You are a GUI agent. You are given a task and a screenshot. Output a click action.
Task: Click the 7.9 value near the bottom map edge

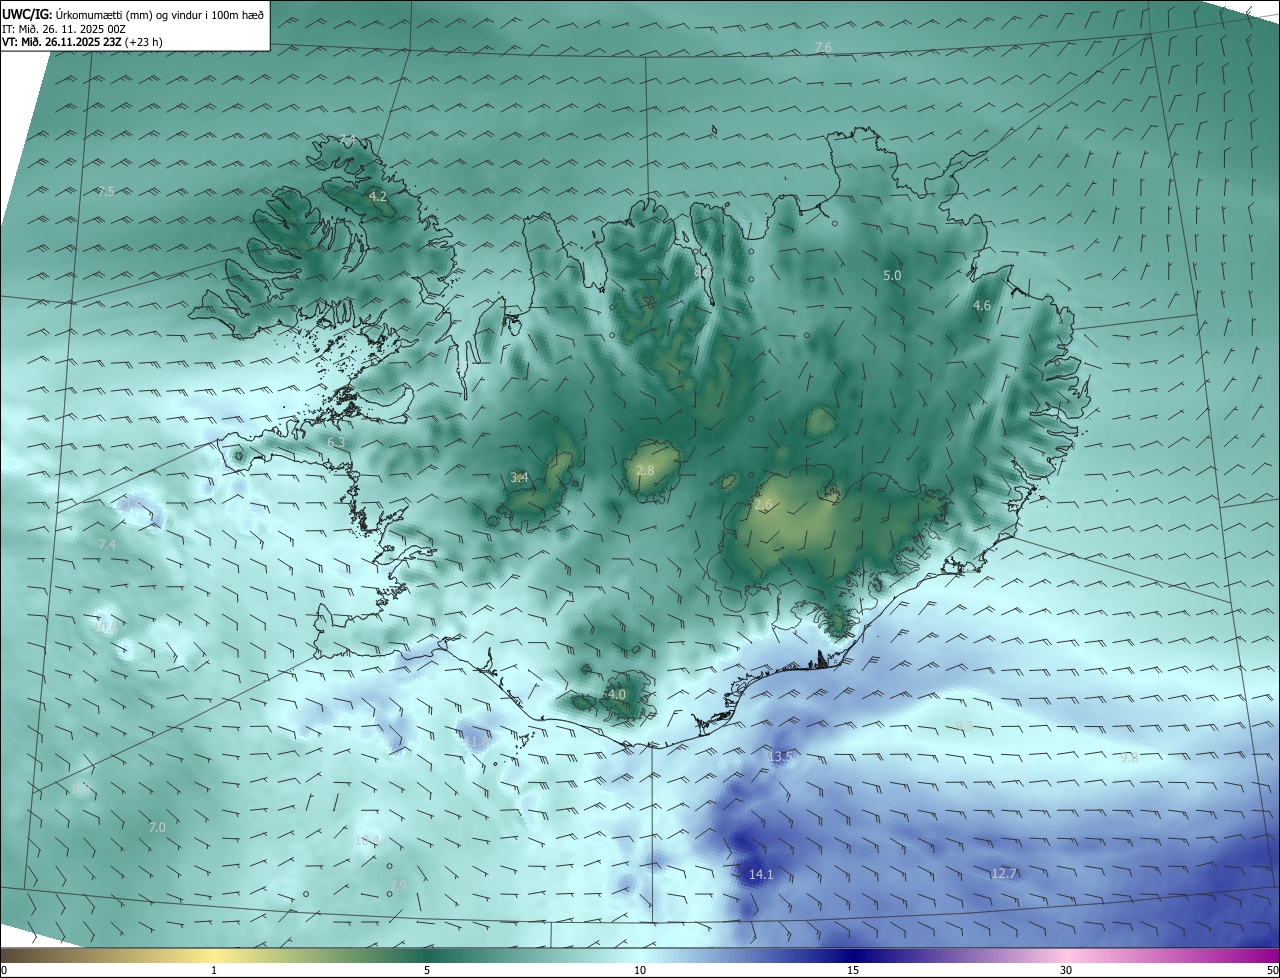tap(398, 885)
